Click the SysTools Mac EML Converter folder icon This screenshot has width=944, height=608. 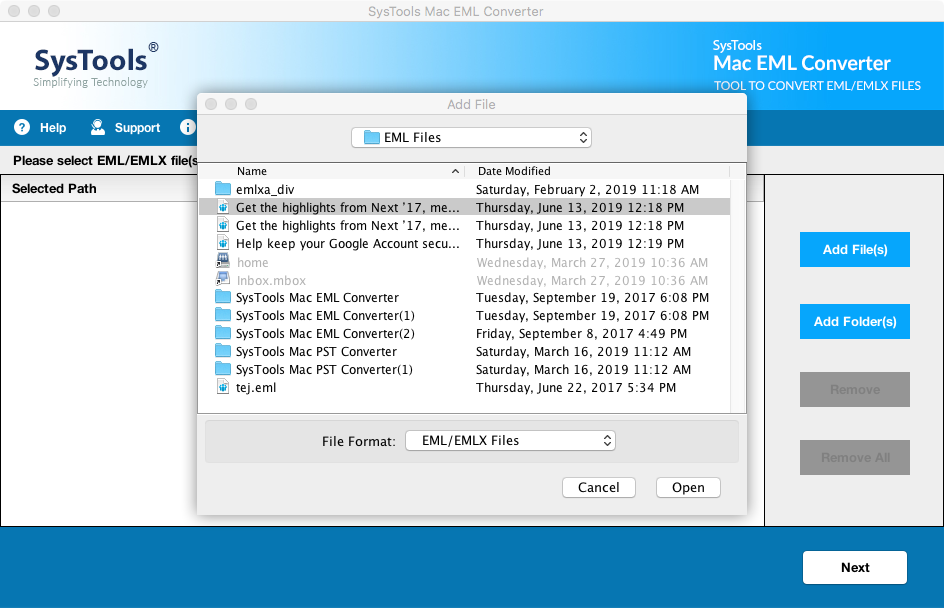(223, 297)
